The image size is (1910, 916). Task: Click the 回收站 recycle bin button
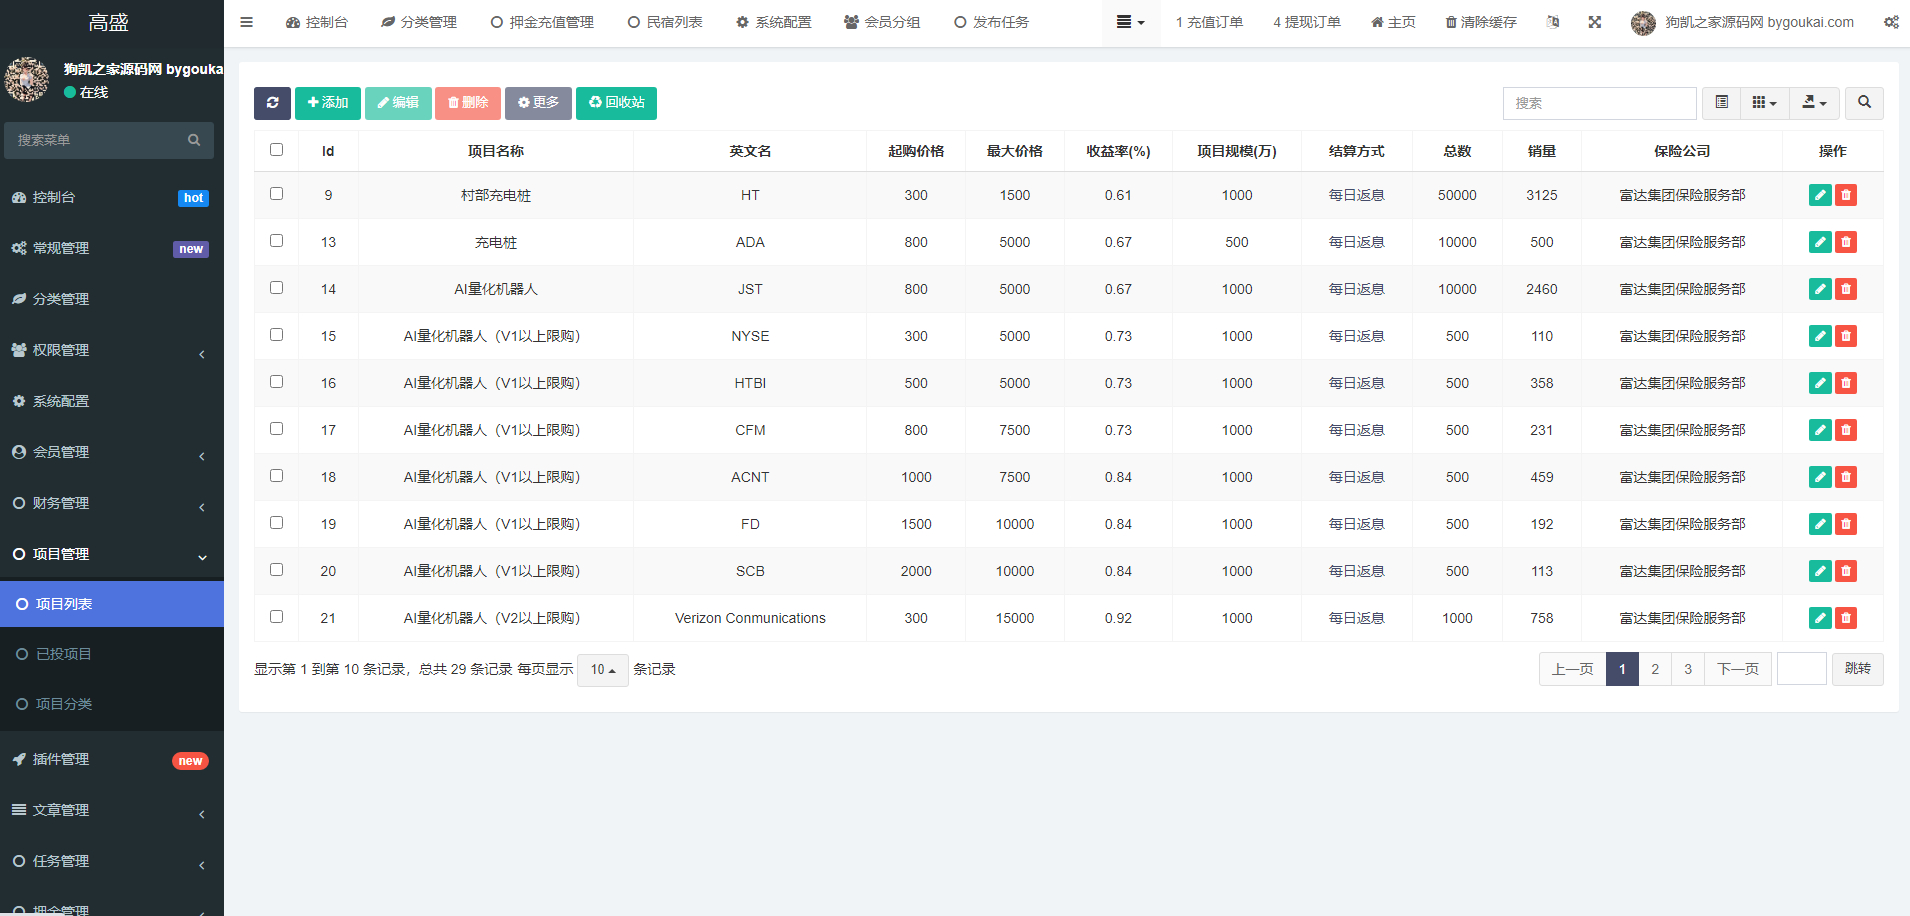click(x=616, y=103)
